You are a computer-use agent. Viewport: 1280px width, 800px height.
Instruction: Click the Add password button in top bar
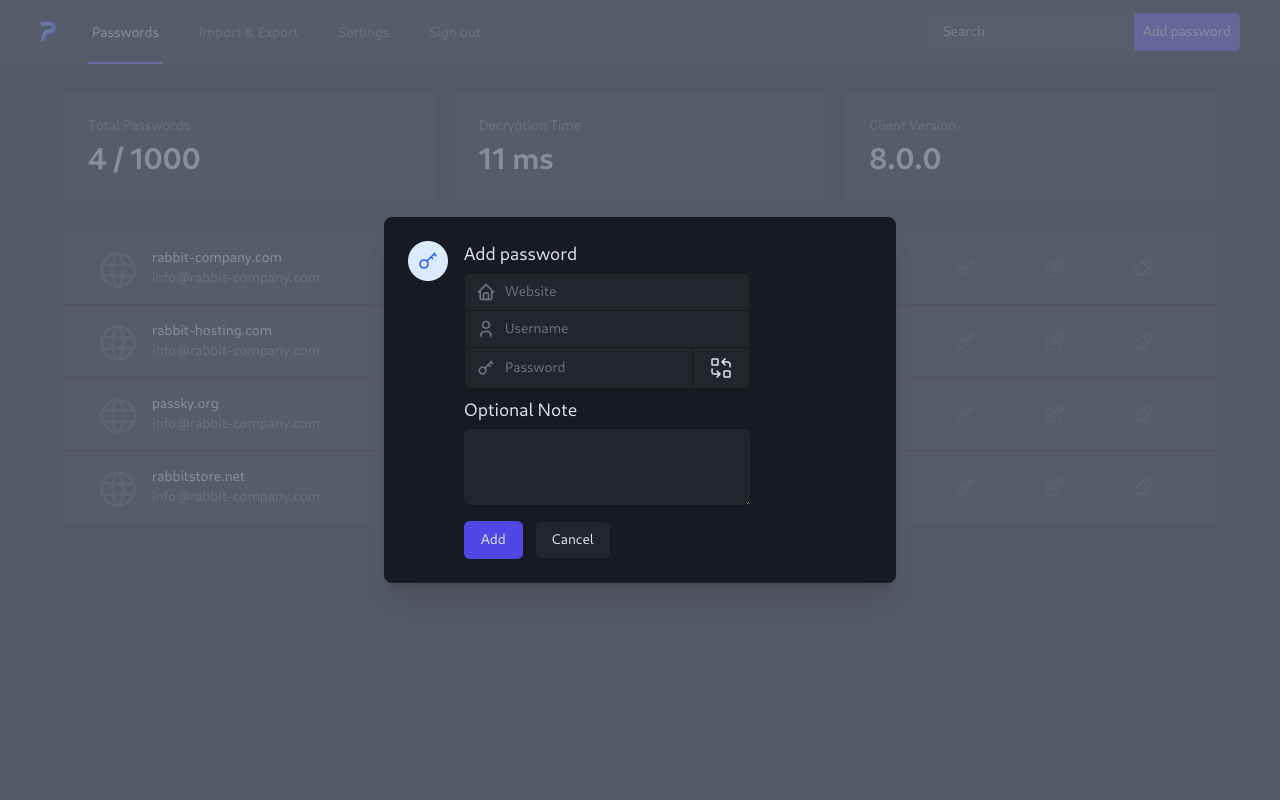[x=1187, y=32]
